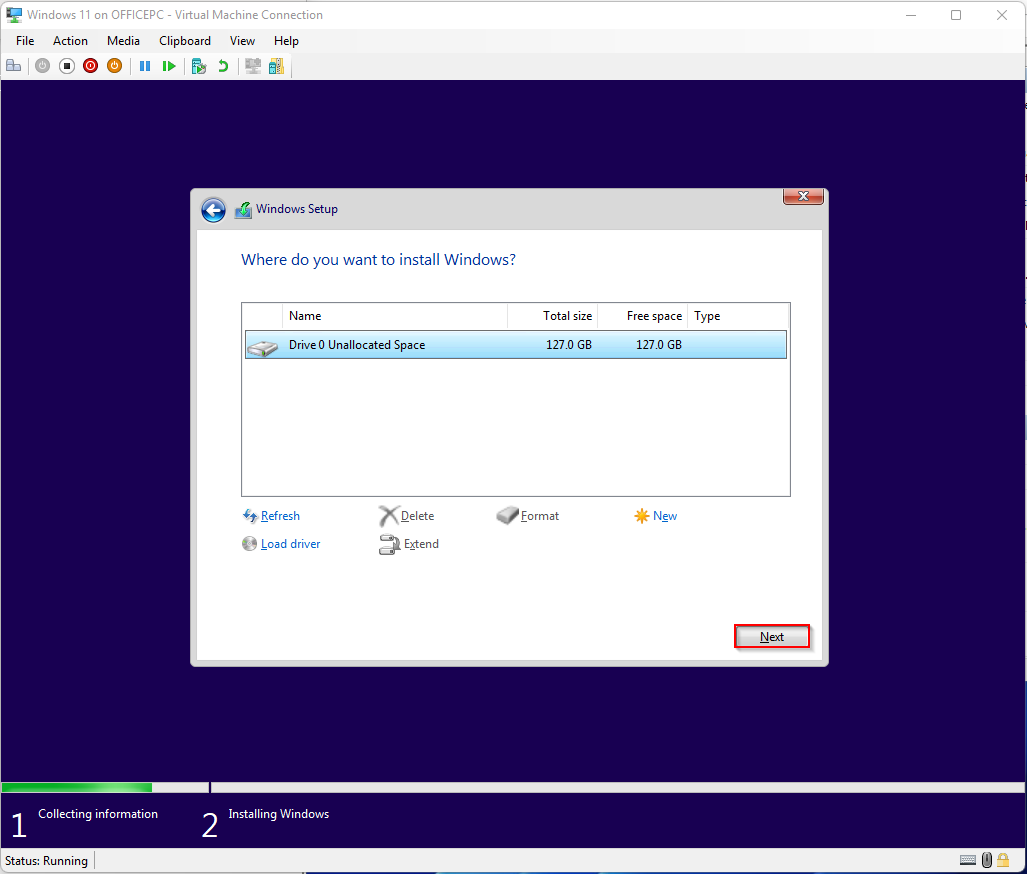Click the Start VM power icon

42,65
